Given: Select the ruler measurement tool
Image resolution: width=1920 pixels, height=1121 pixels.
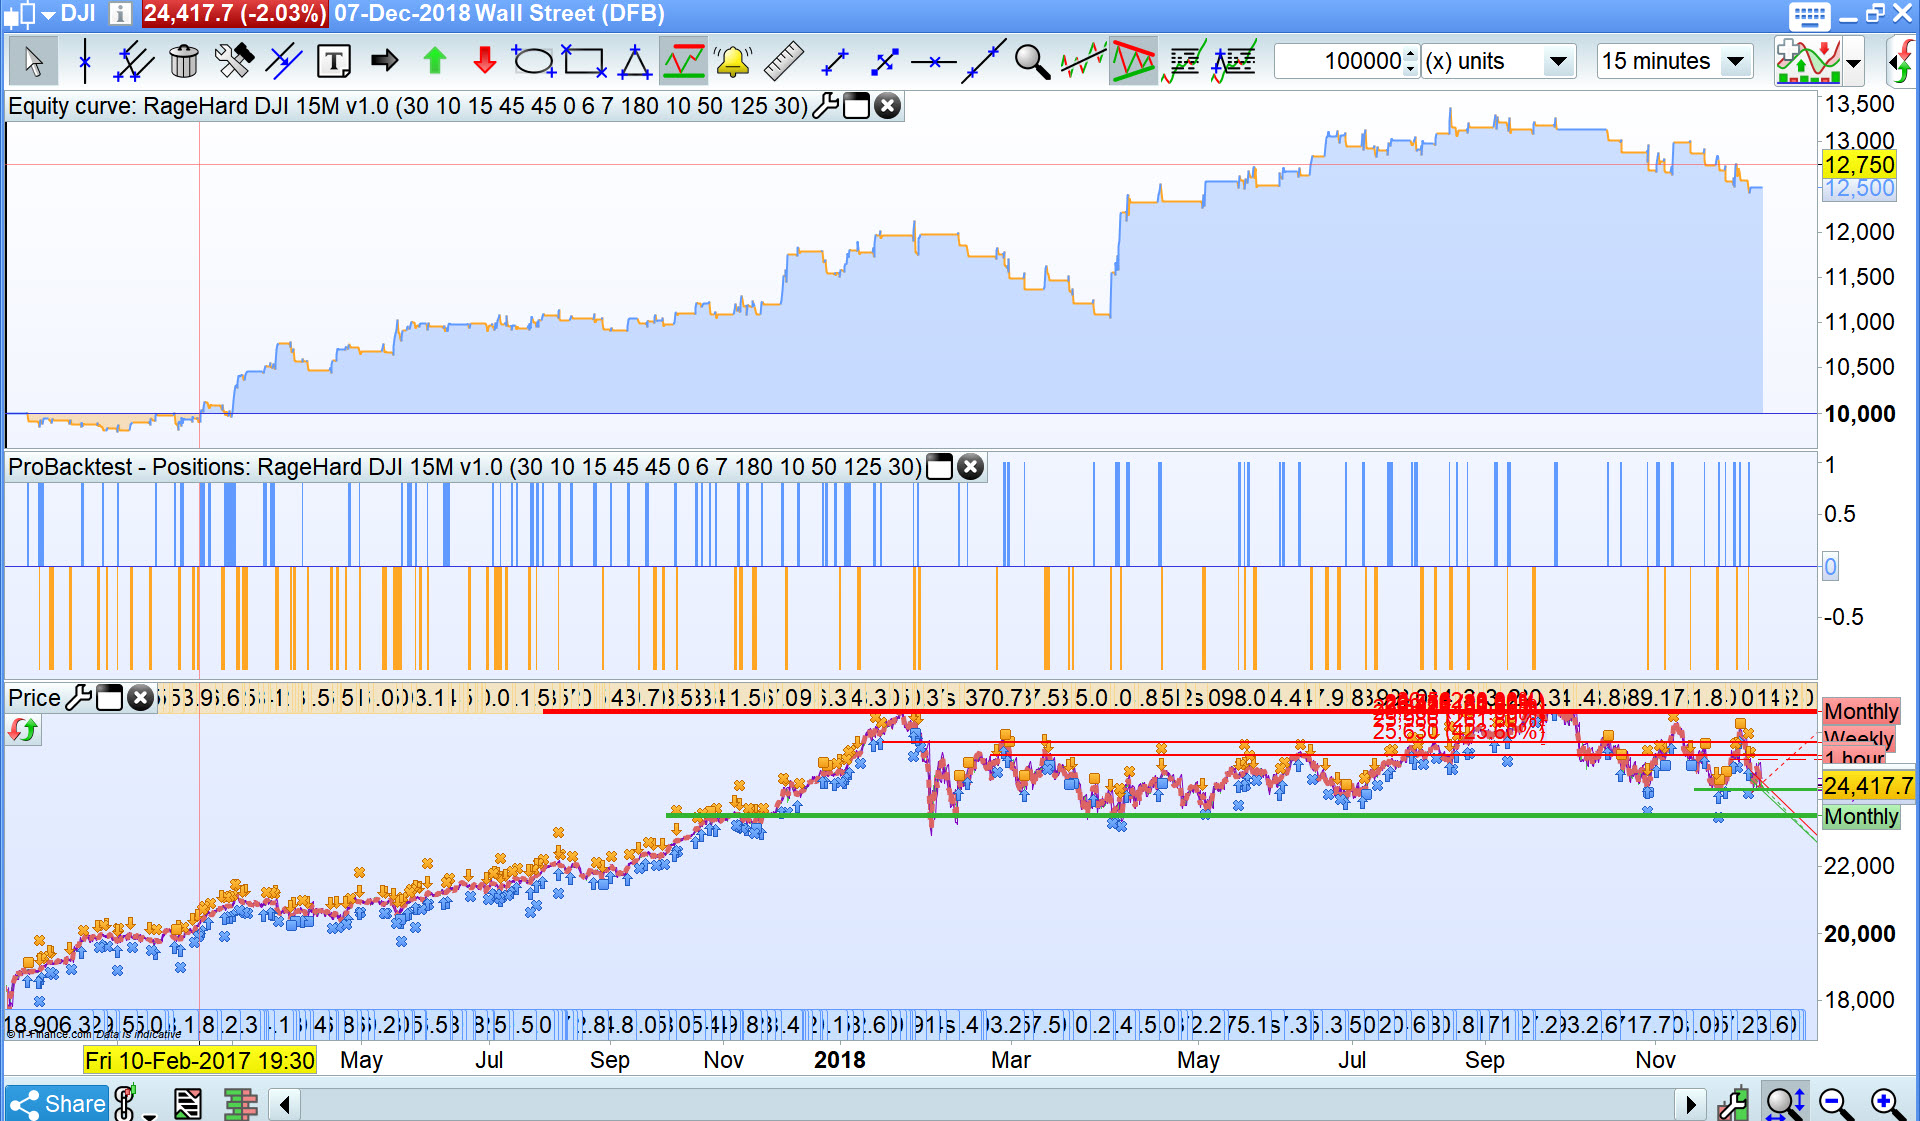Looking at the screenshot, I should [783, 62].
